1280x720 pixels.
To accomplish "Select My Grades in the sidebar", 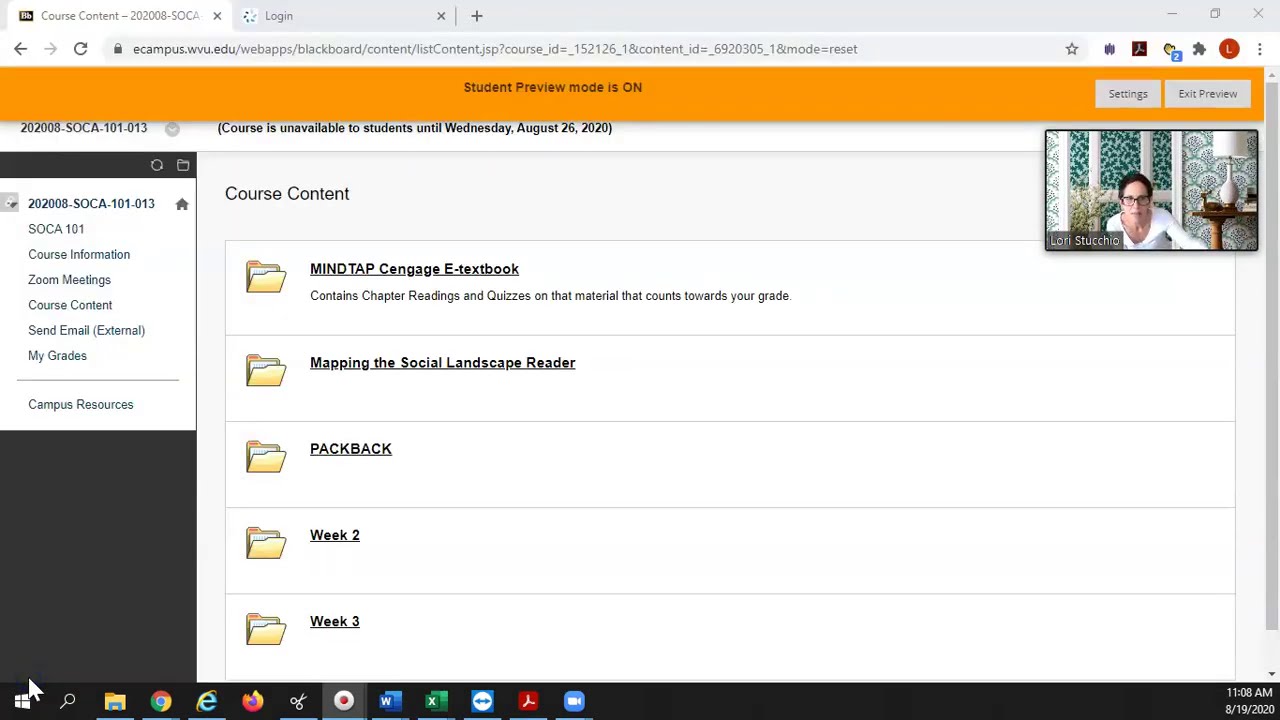I will coord(57,355).
